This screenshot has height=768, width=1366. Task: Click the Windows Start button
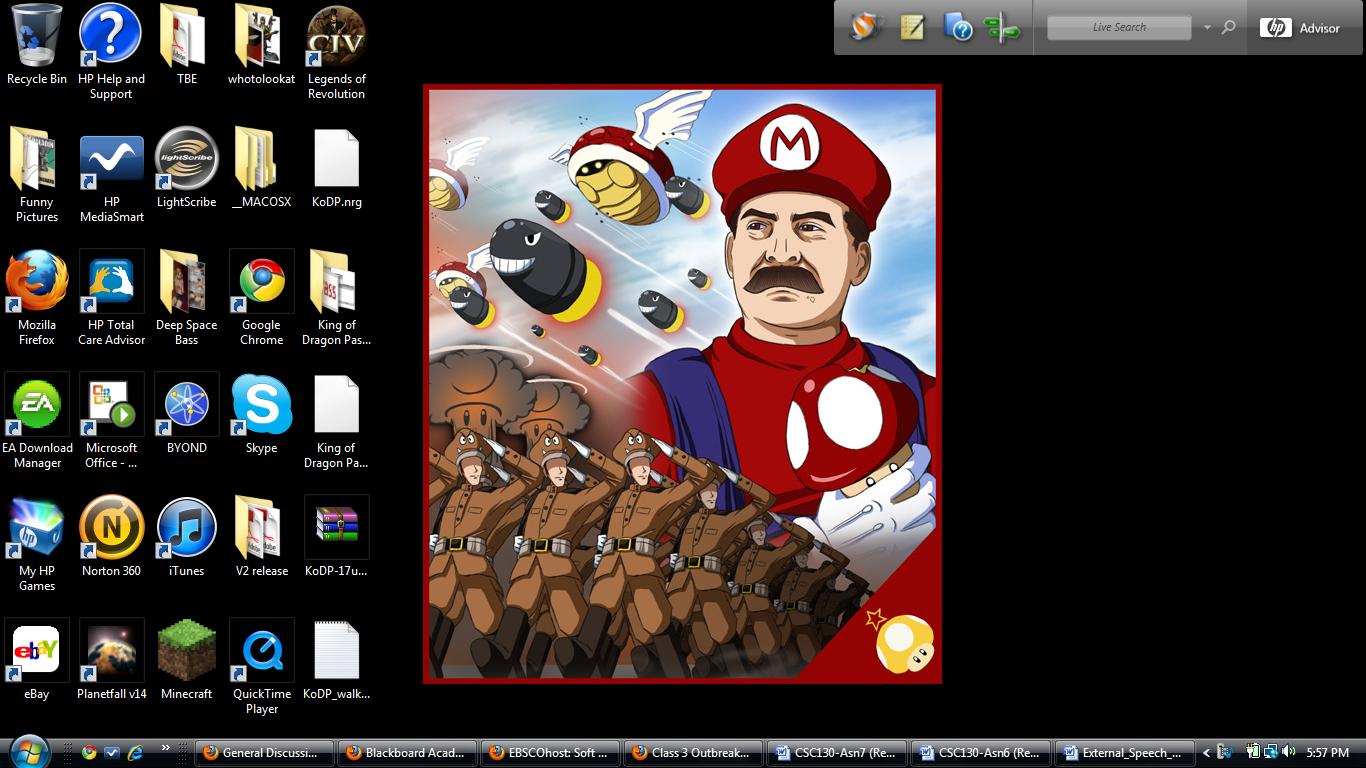coord(27,751)
